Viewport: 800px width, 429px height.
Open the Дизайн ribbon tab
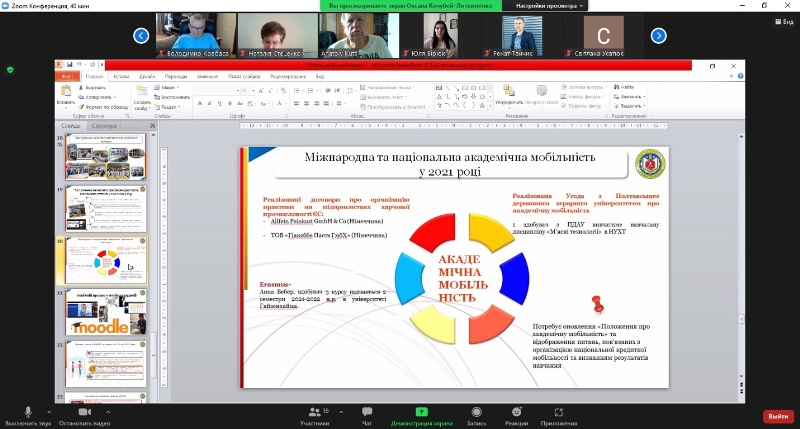(147, 76)
